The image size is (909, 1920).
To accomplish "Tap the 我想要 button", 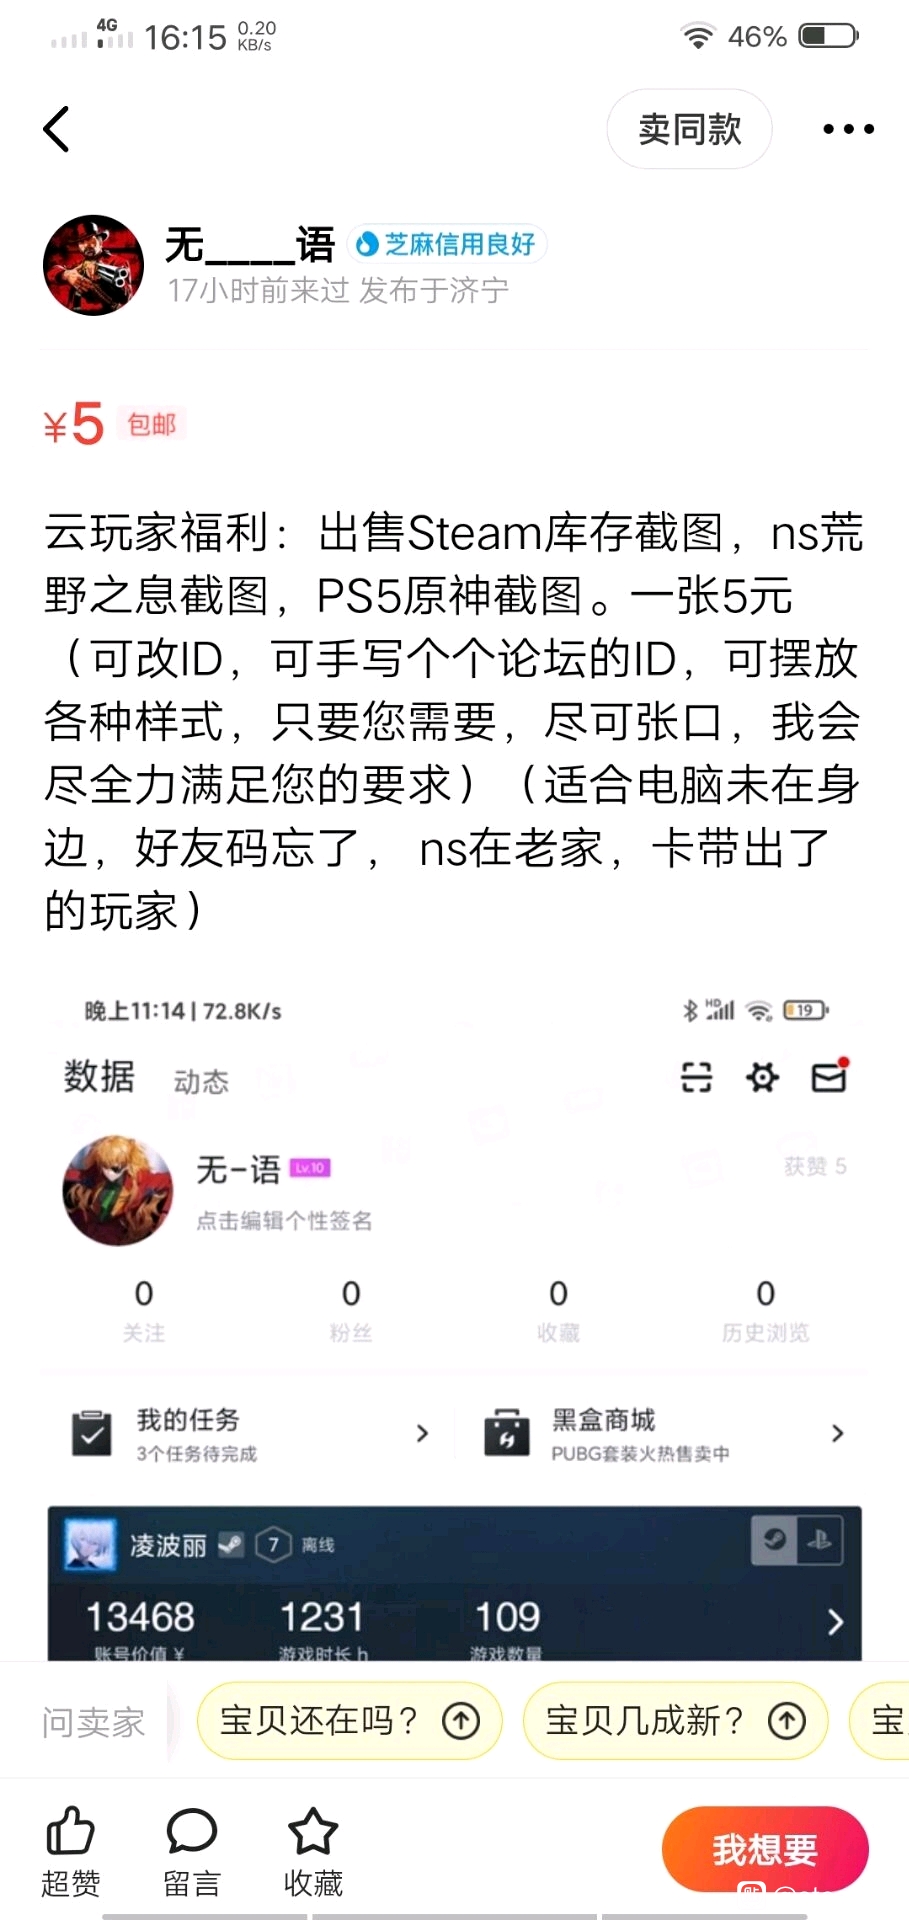I will 765,1849.
